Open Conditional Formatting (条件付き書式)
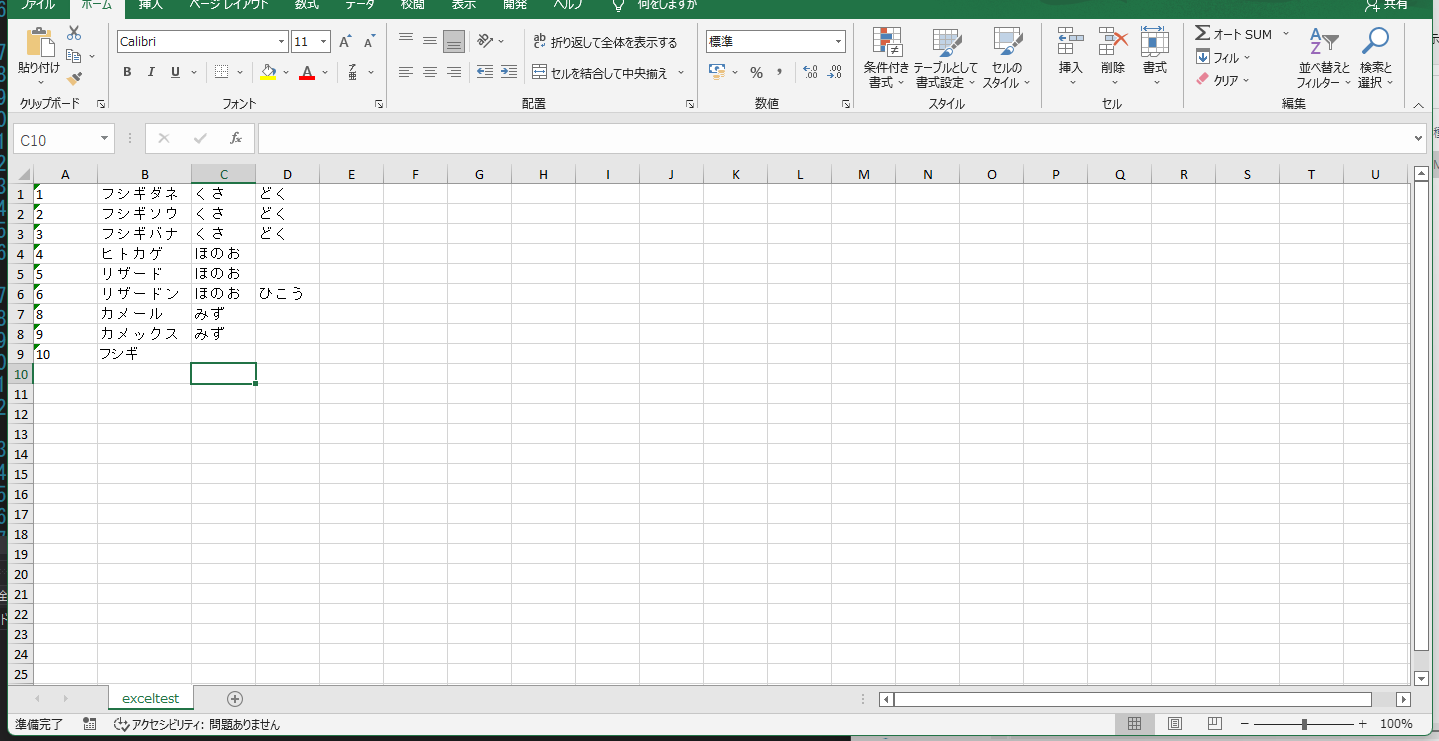 point(887,58)
